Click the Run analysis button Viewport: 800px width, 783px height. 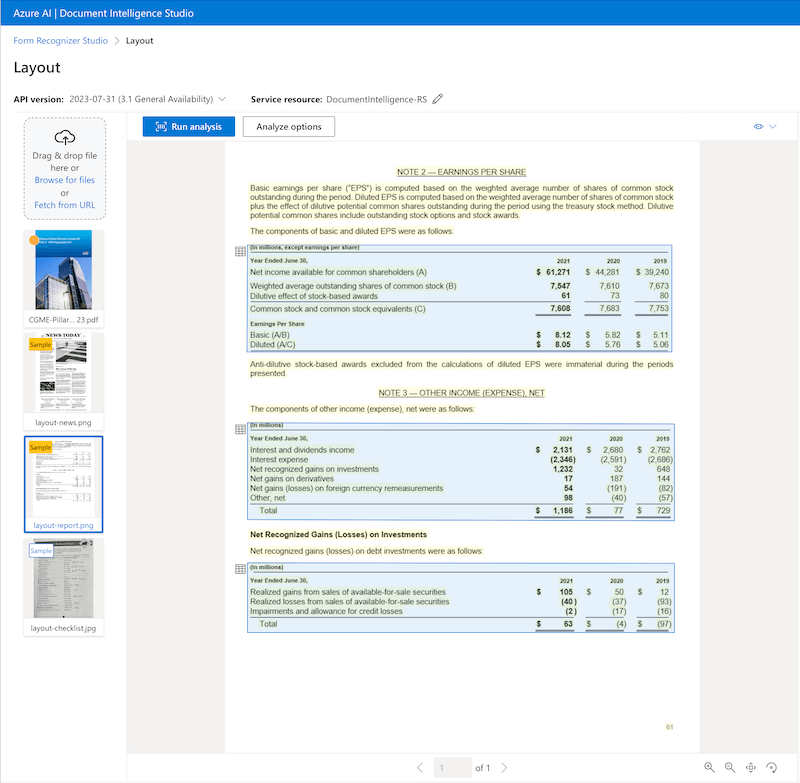[x=188, y=127]
